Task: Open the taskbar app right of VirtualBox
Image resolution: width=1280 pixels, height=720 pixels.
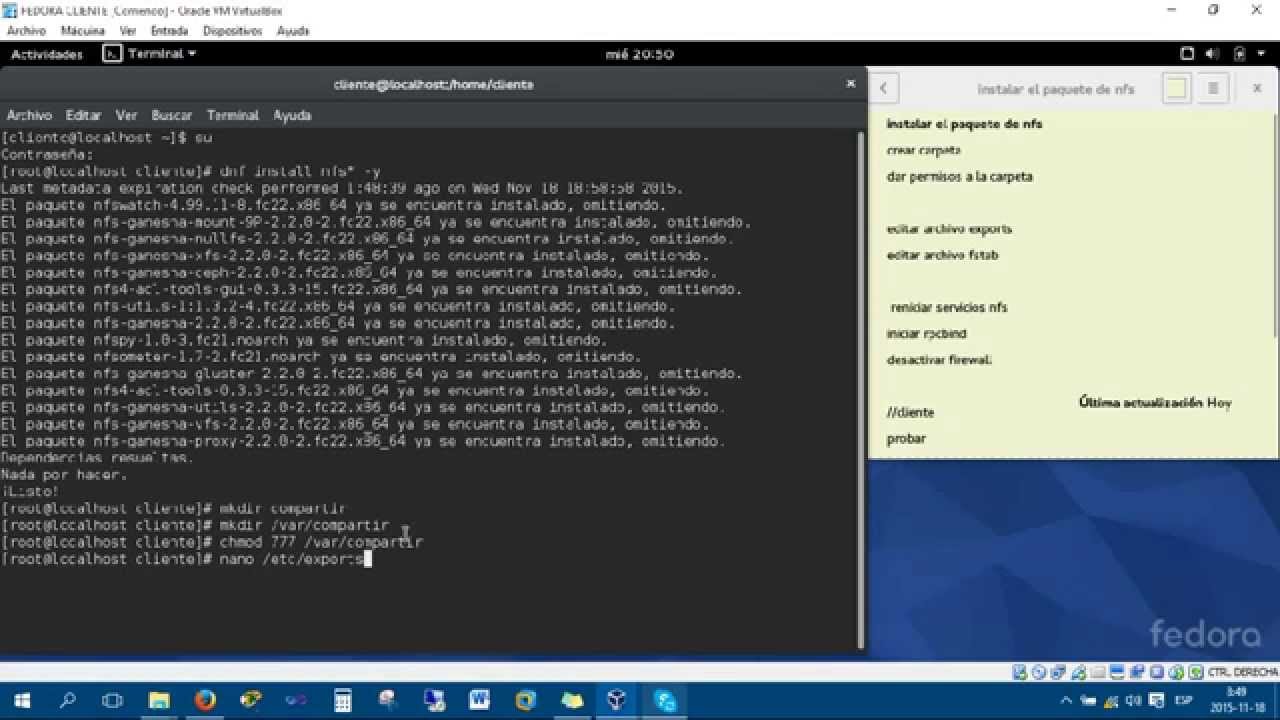Action: pos(664,700)
